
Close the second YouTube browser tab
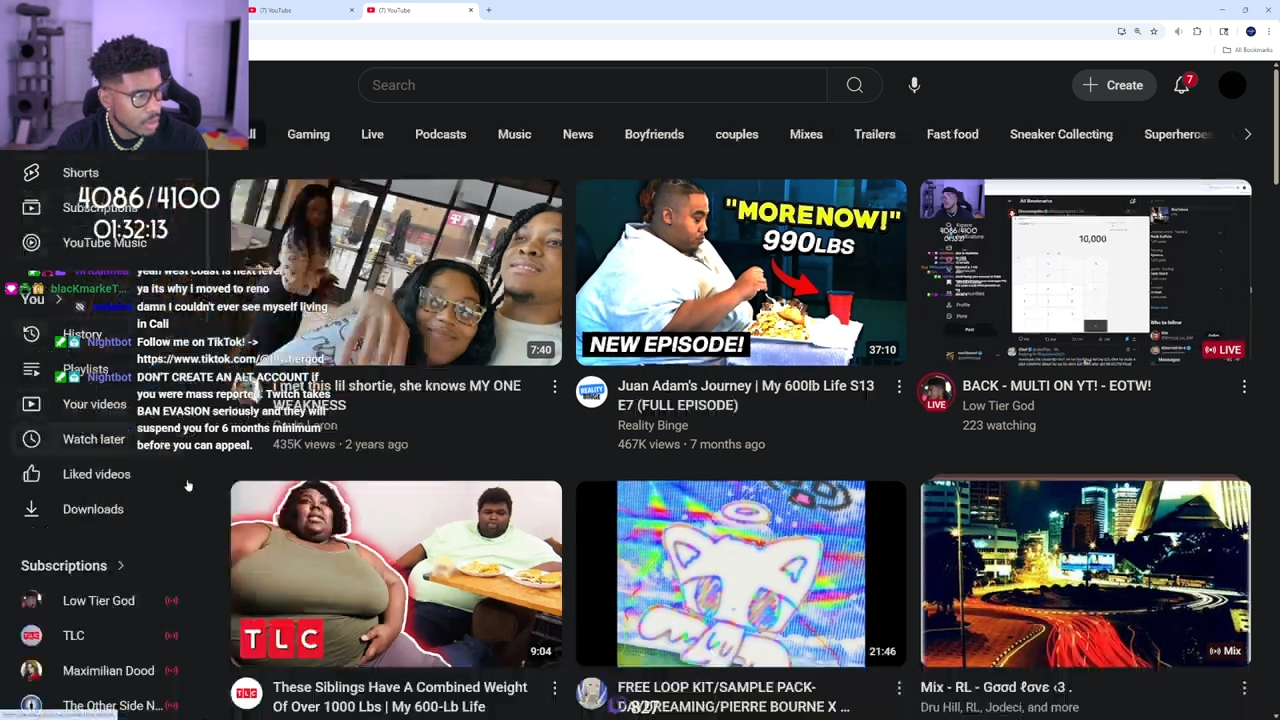click(x=471, y=10)
